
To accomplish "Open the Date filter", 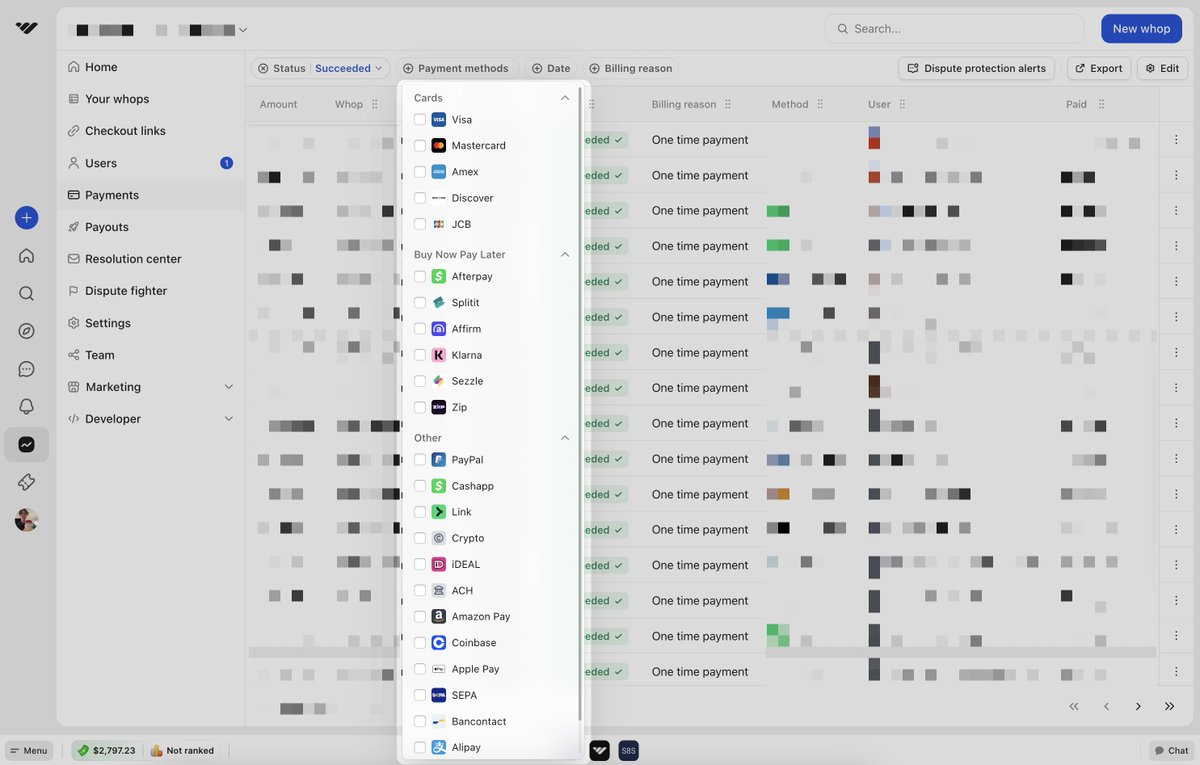I will click(551, 68).
